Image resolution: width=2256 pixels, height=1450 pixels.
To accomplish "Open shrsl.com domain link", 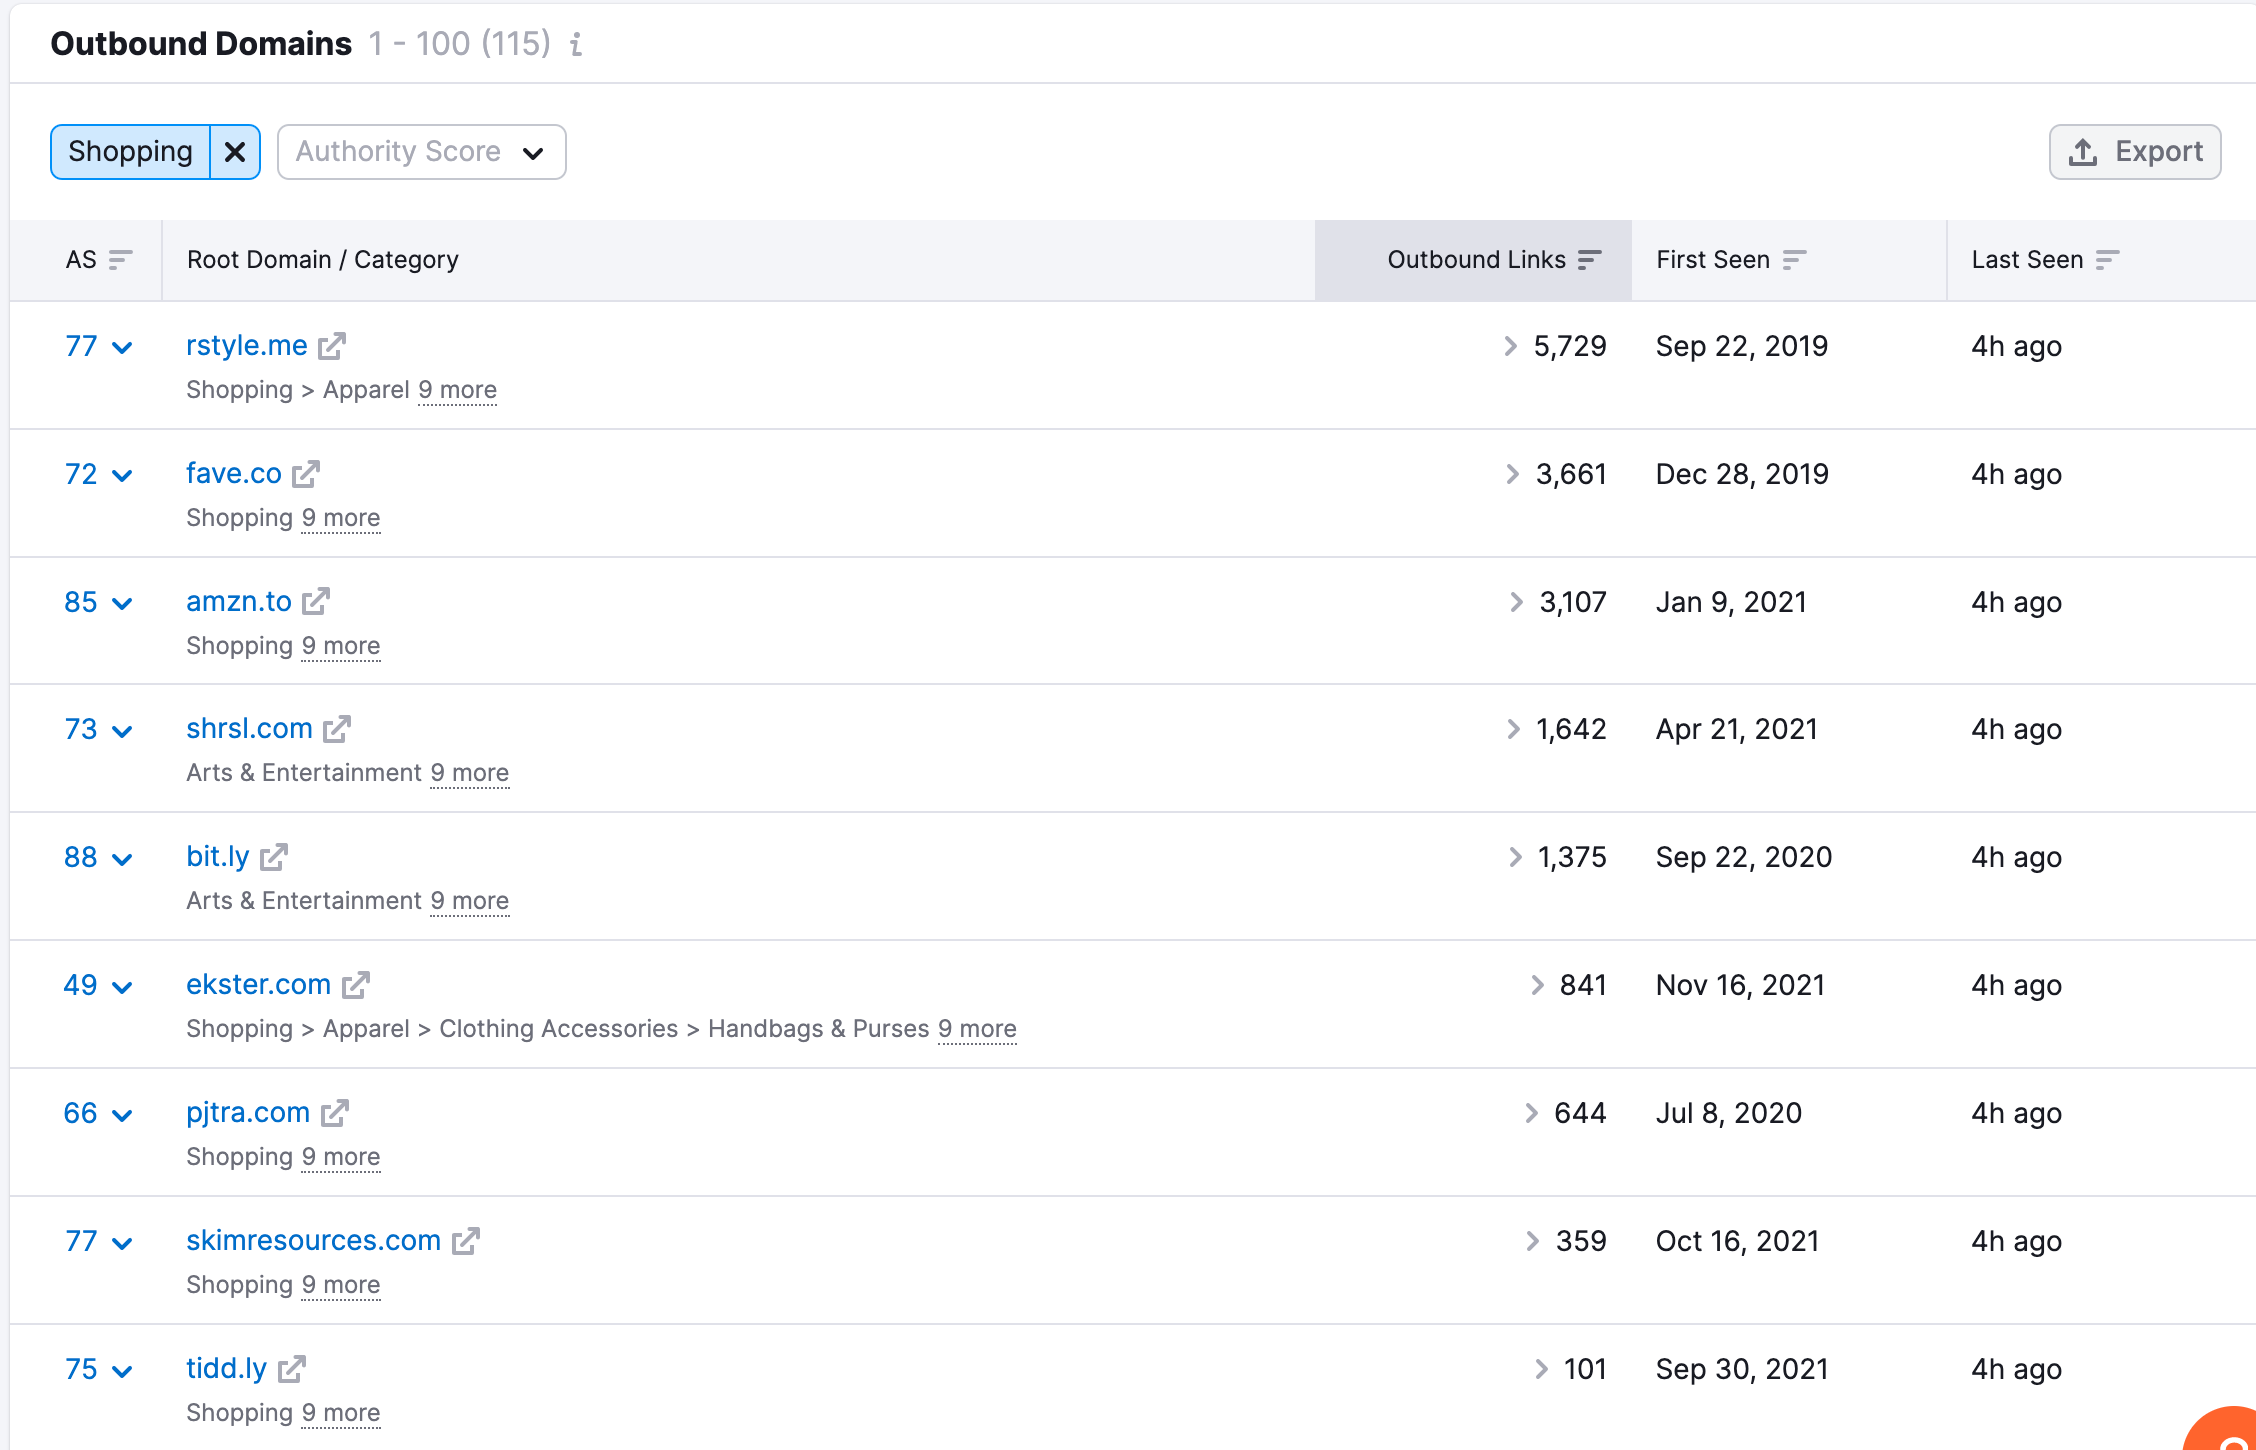I will point(249,728).
